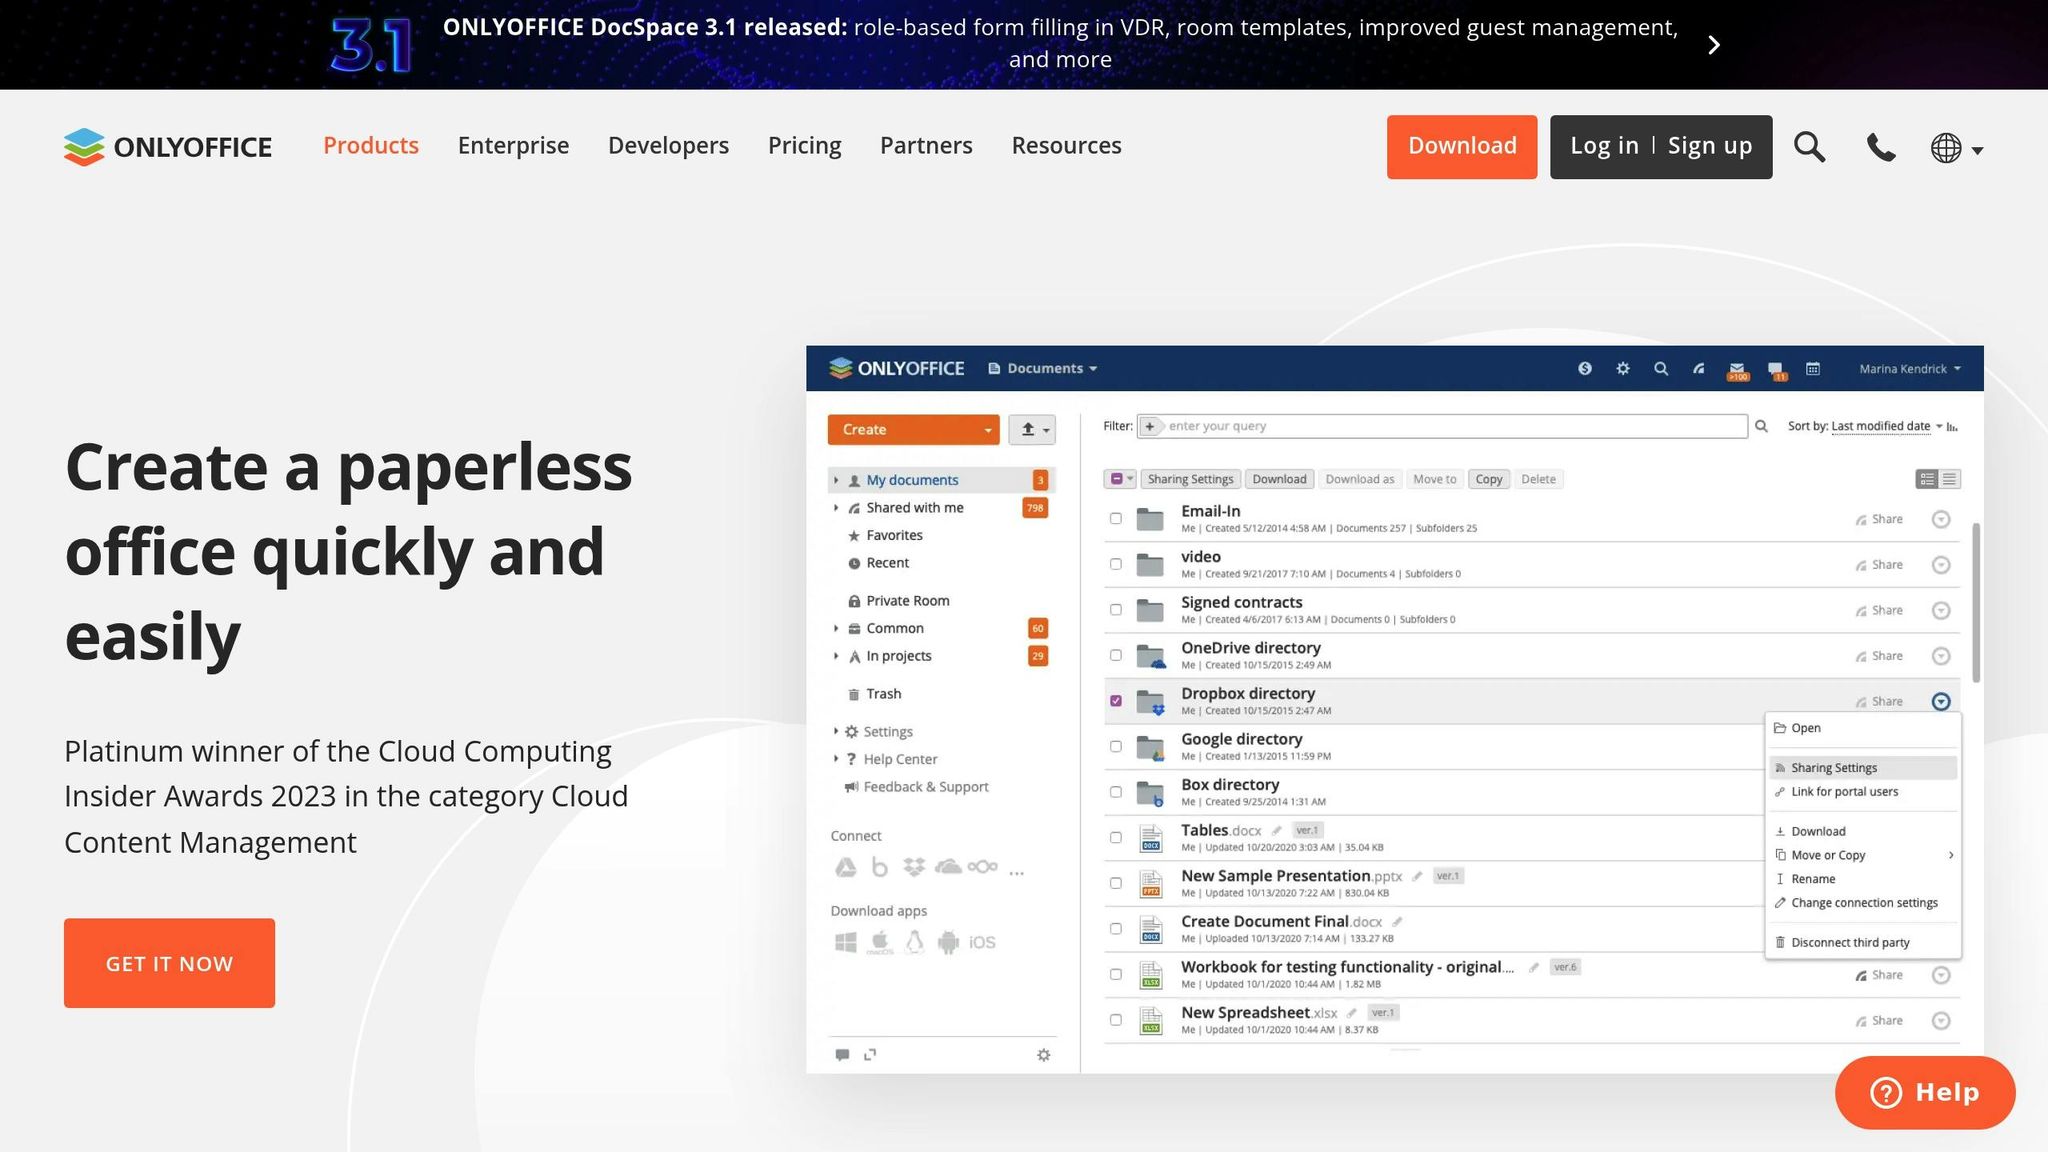The image size is (2048, 1152).
Task: Check the OneDrive directory checkbox
Action: 1116,656
